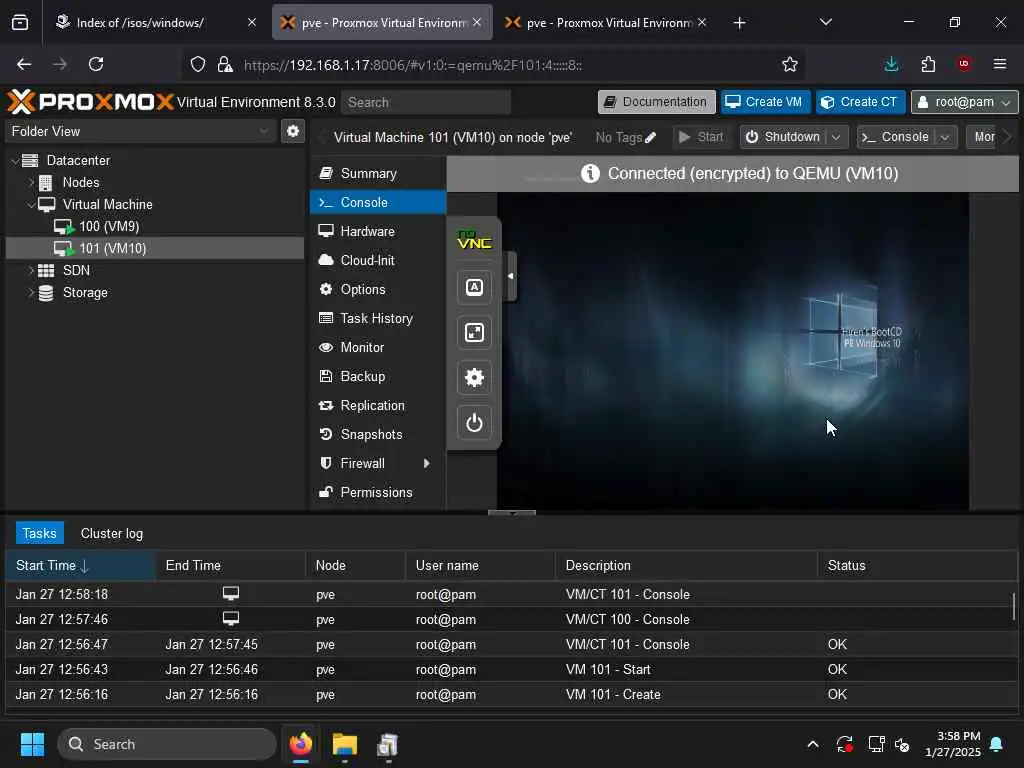Image resolution: width=1024 pixels, height=768 pixels.
Task: Go back to the previous page
Action: click(x=24, y=64)
